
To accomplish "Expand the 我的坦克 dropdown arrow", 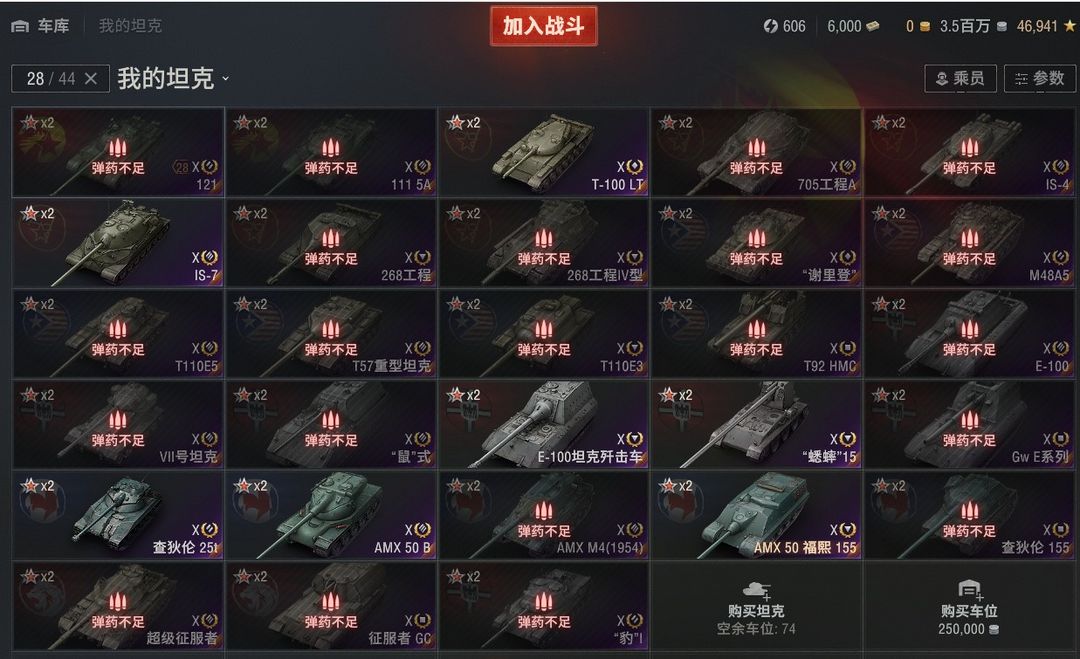I will click(225, 79).
